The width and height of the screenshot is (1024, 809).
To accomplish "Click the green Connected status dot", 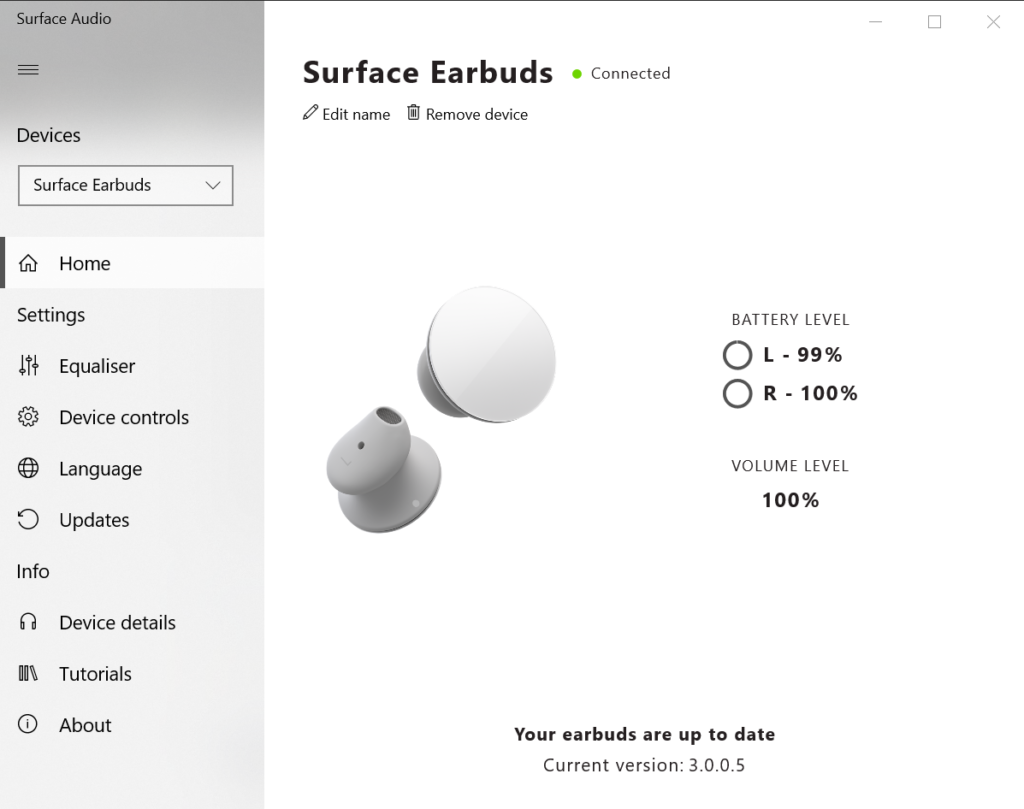I will (x=575, y=73).
